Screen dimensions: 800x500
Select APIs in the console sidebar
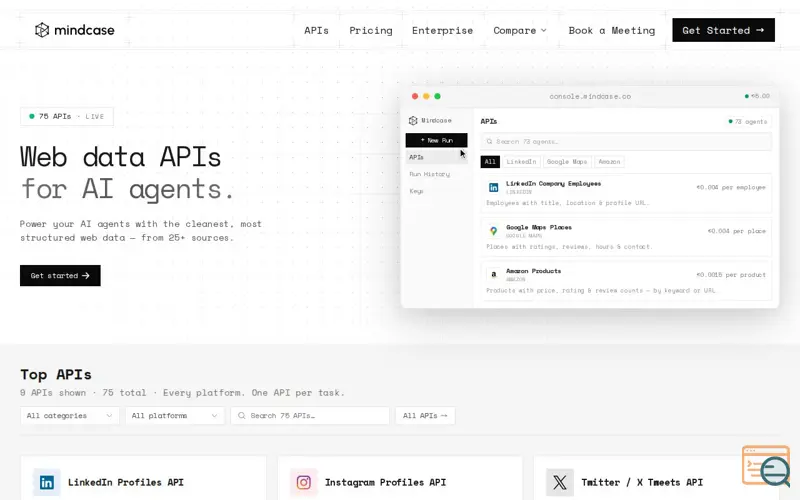point(436,157)
